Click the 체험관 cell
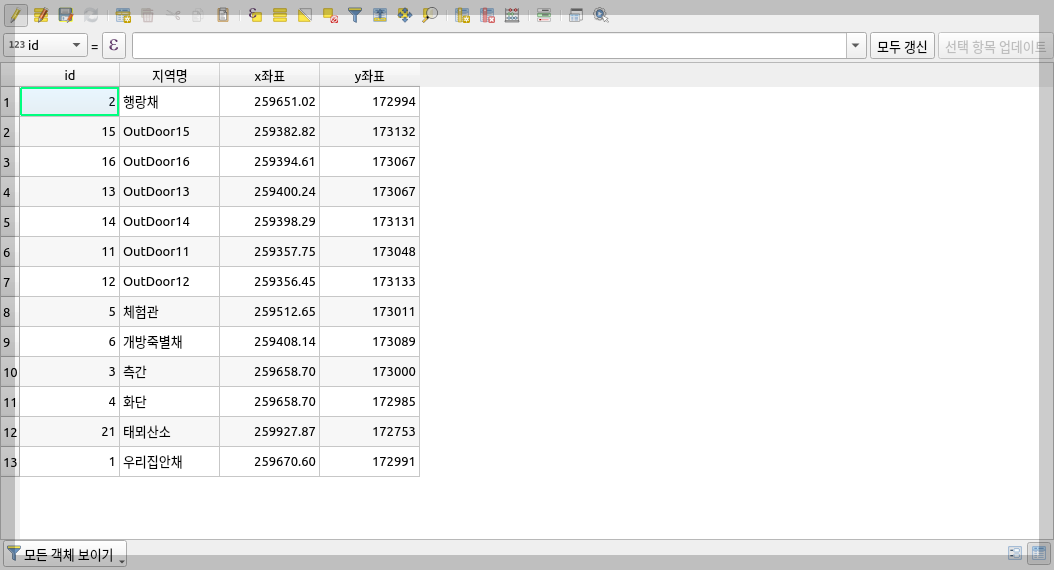This screenshot has height=570, width=1054. click(x=169, y=312)
